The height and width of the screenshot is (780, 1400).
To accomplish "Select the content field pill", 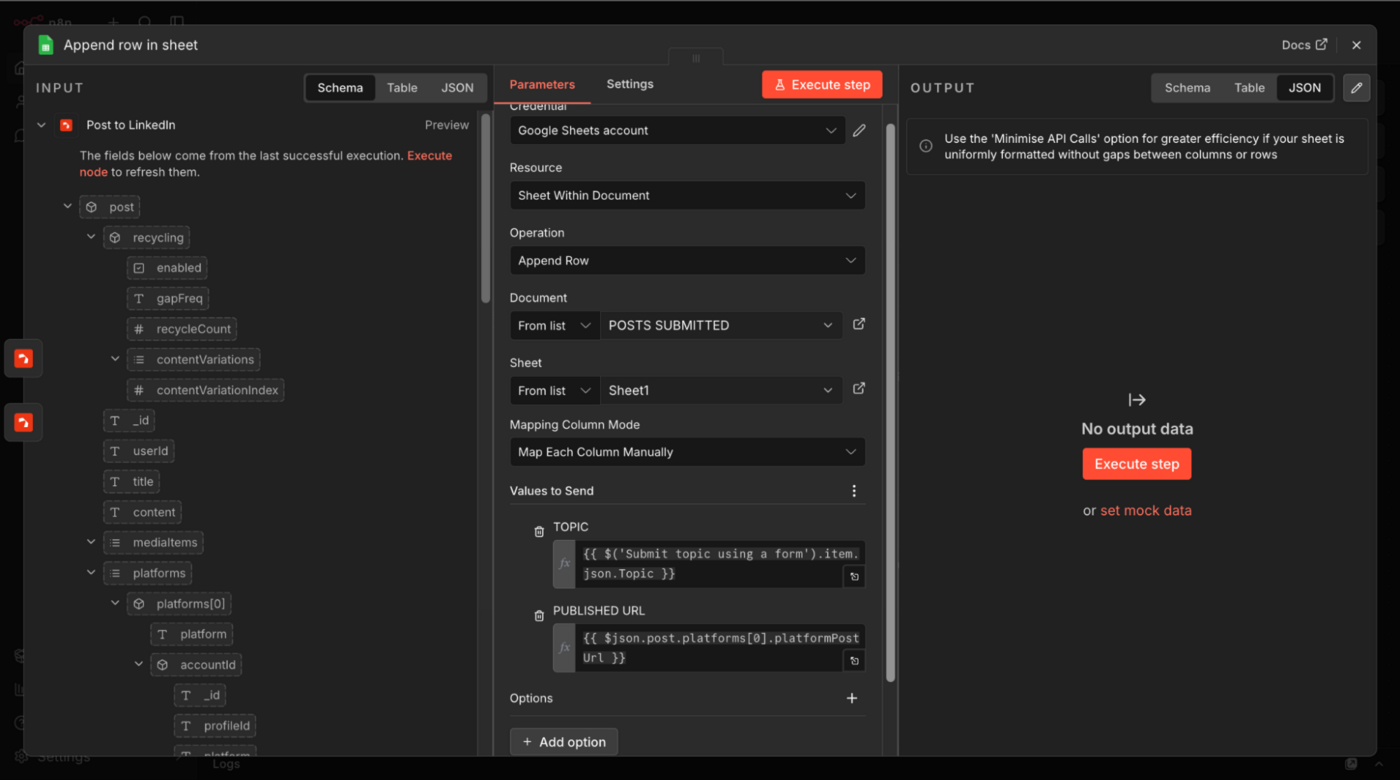I will [142, 512].
